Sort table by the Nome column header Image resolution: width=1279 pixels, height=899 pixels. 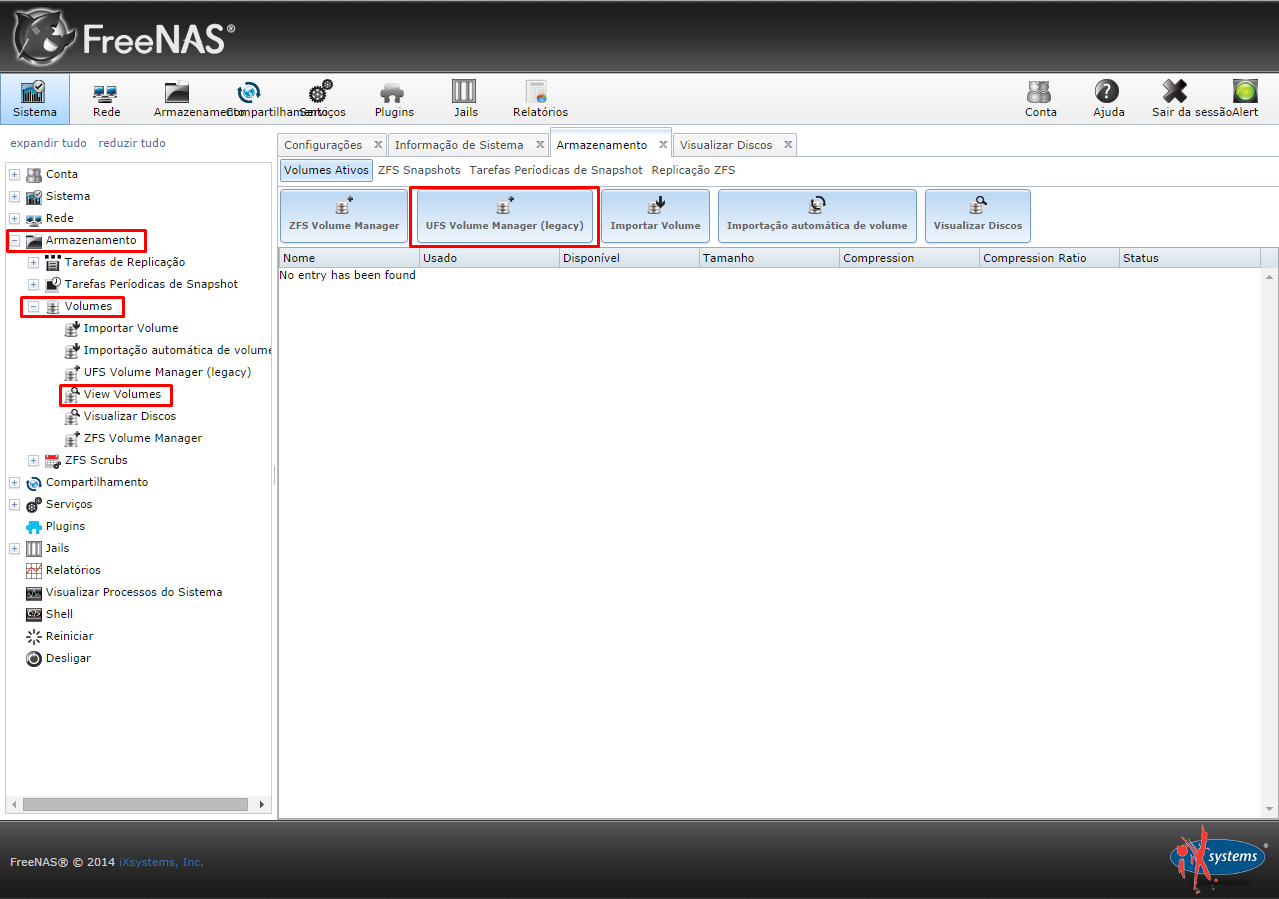[x=348, y=258]
